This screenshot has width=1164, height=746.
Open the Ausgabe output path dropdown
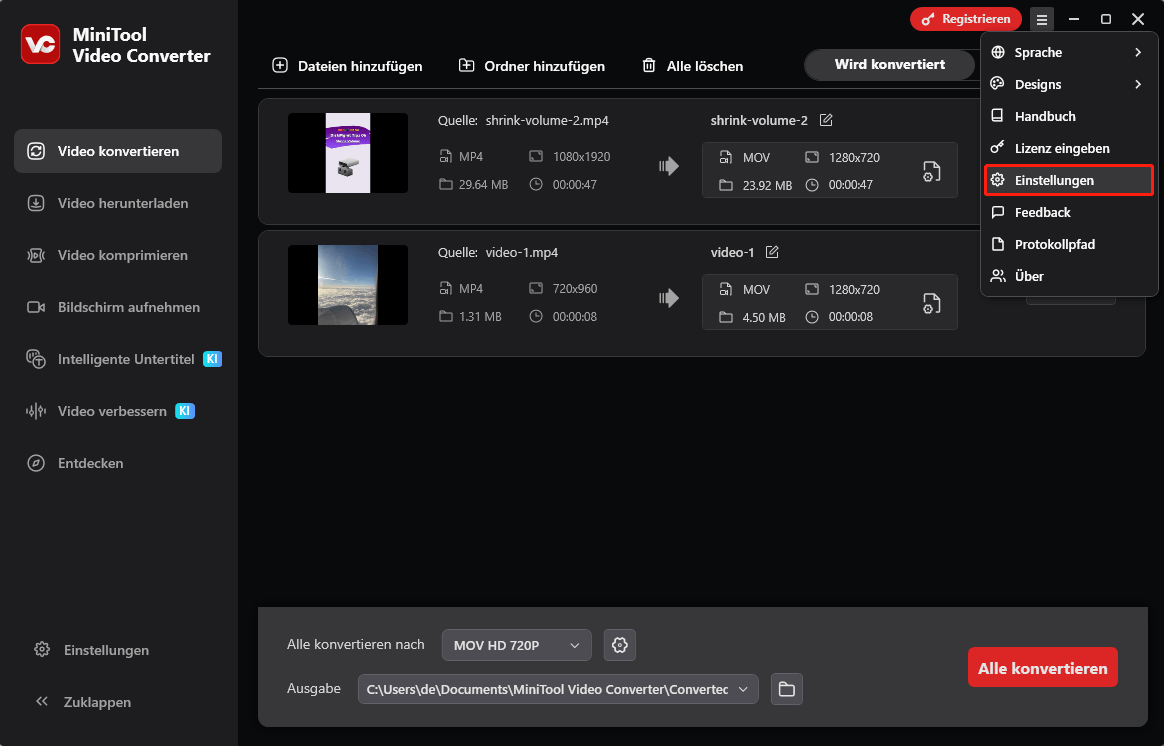pyautogui.click(x=558, y=690)
